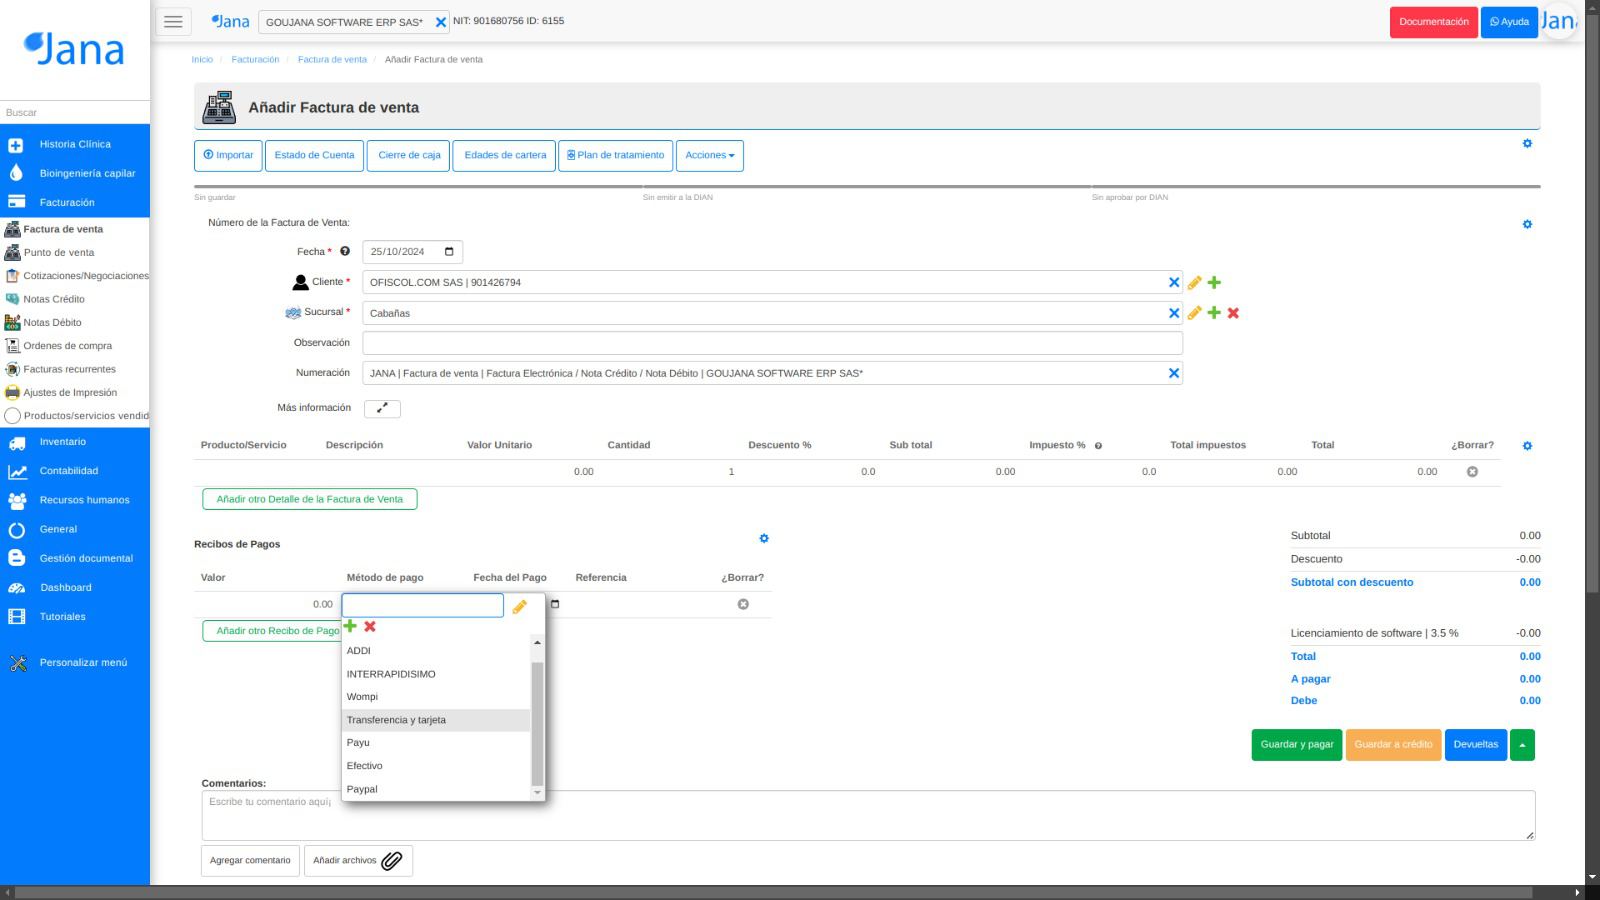The width and height of the screenshot is (1600, 900).
Task: Clear the Cliente field with the X
Action: click(1174, 283)
